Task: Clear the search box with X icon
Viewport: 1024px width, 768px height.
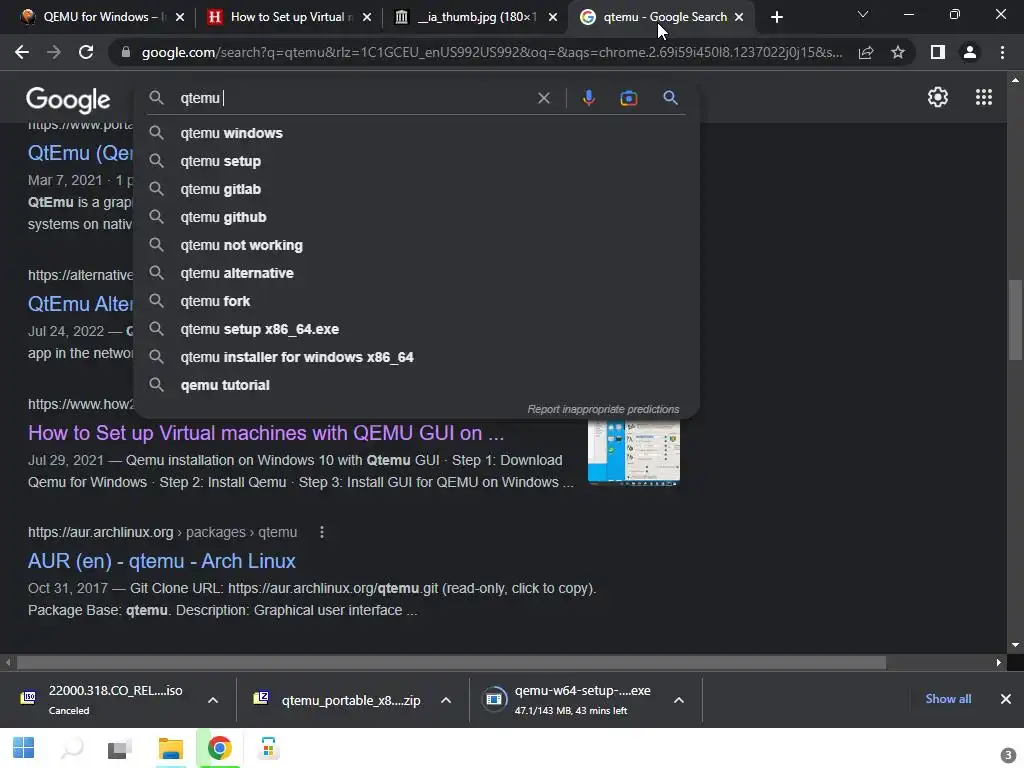Action: pos(543,98)
